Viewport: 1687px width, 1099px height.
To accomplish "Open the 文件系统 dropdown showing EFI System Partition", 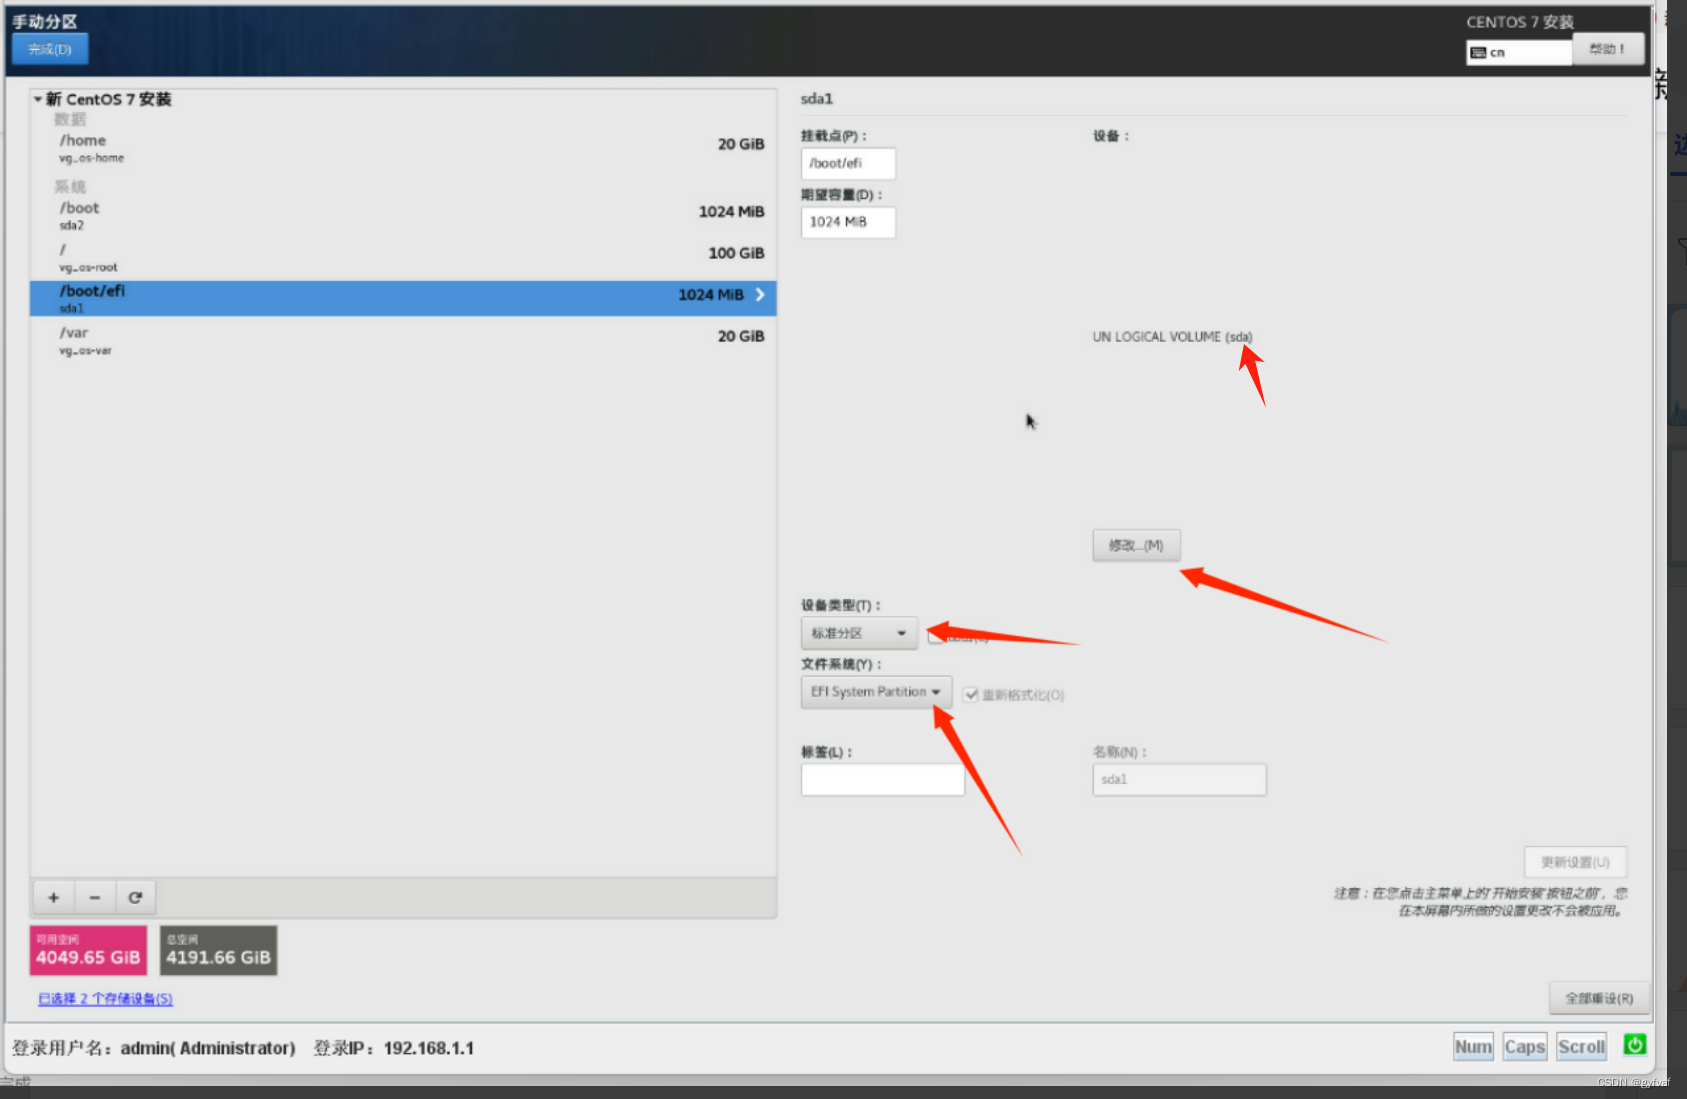I will (876, 692).
